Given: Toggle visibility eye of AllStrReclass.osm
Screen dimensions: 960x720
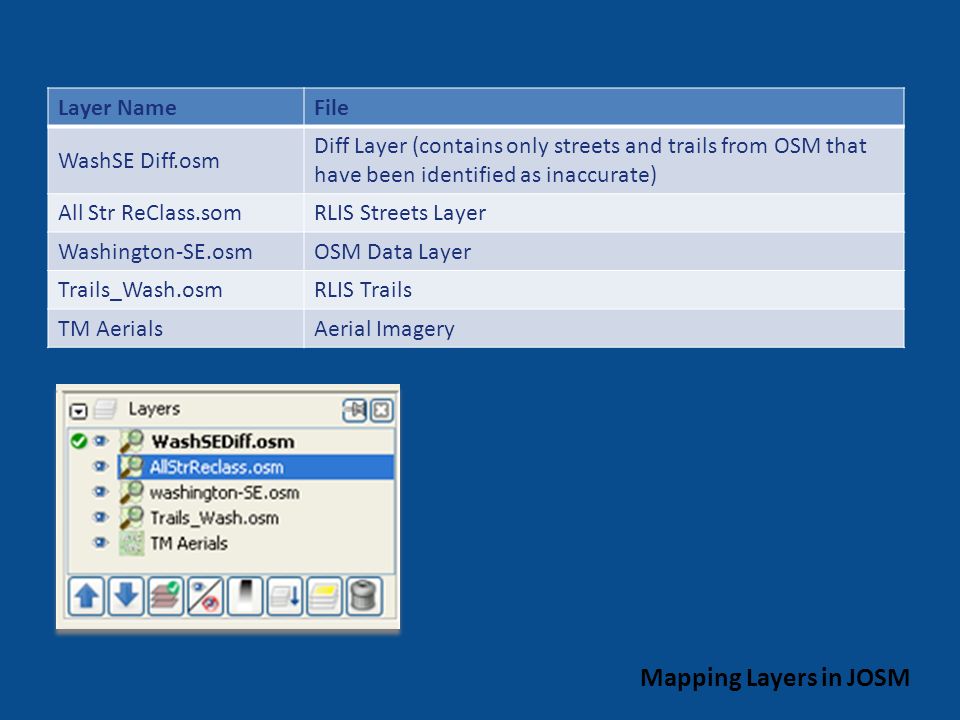Looking at the screenshot, I should click(x=101, y=467).
